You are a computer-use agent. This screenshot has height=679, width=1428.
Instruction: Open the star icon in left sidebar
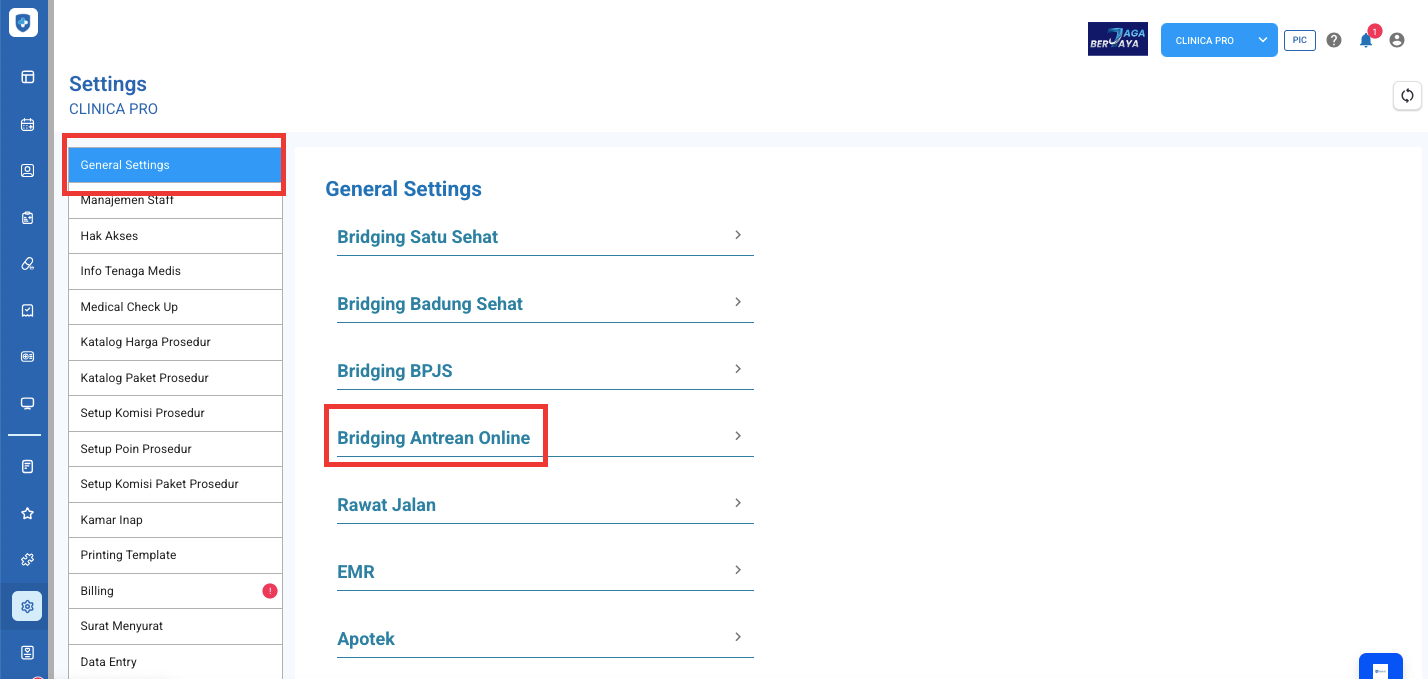click(x=27, y=513)
